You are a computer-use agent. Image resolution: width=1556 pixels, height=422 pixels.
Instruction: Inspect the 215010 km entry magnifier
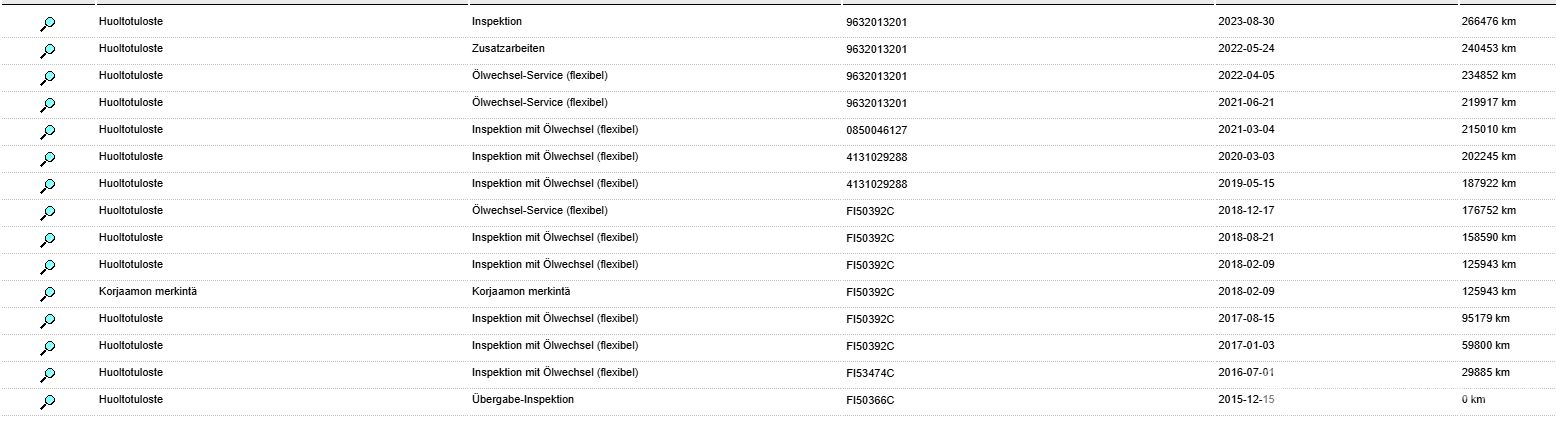[48, 132]
